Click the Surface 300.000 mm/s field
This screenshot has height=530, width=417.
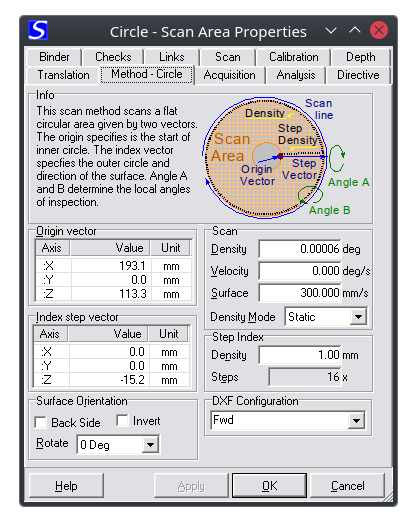[x=300, y=293]
